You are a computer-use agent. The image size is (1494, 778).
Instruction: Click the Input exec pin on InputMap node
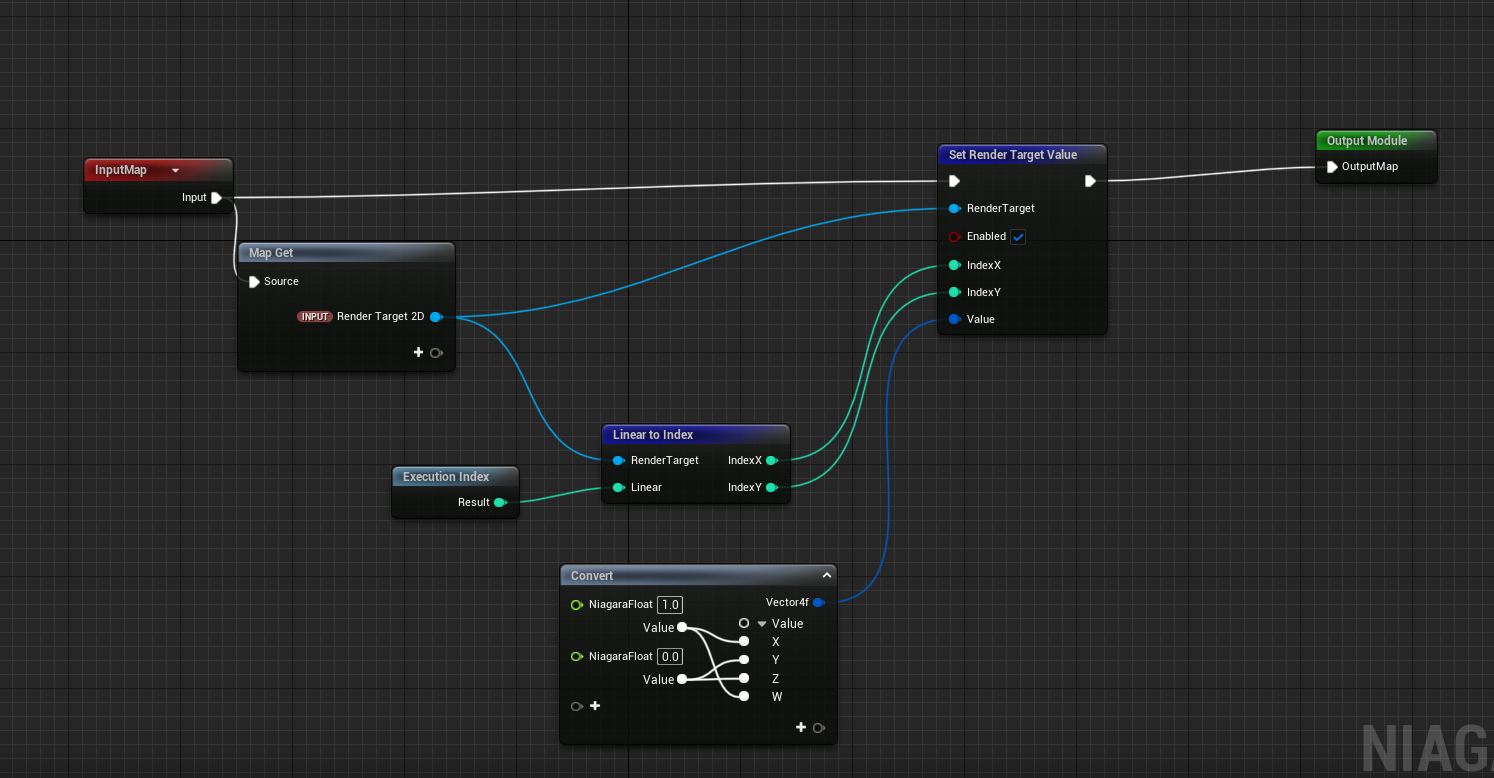pyautogui.click(x=216, y=198)
